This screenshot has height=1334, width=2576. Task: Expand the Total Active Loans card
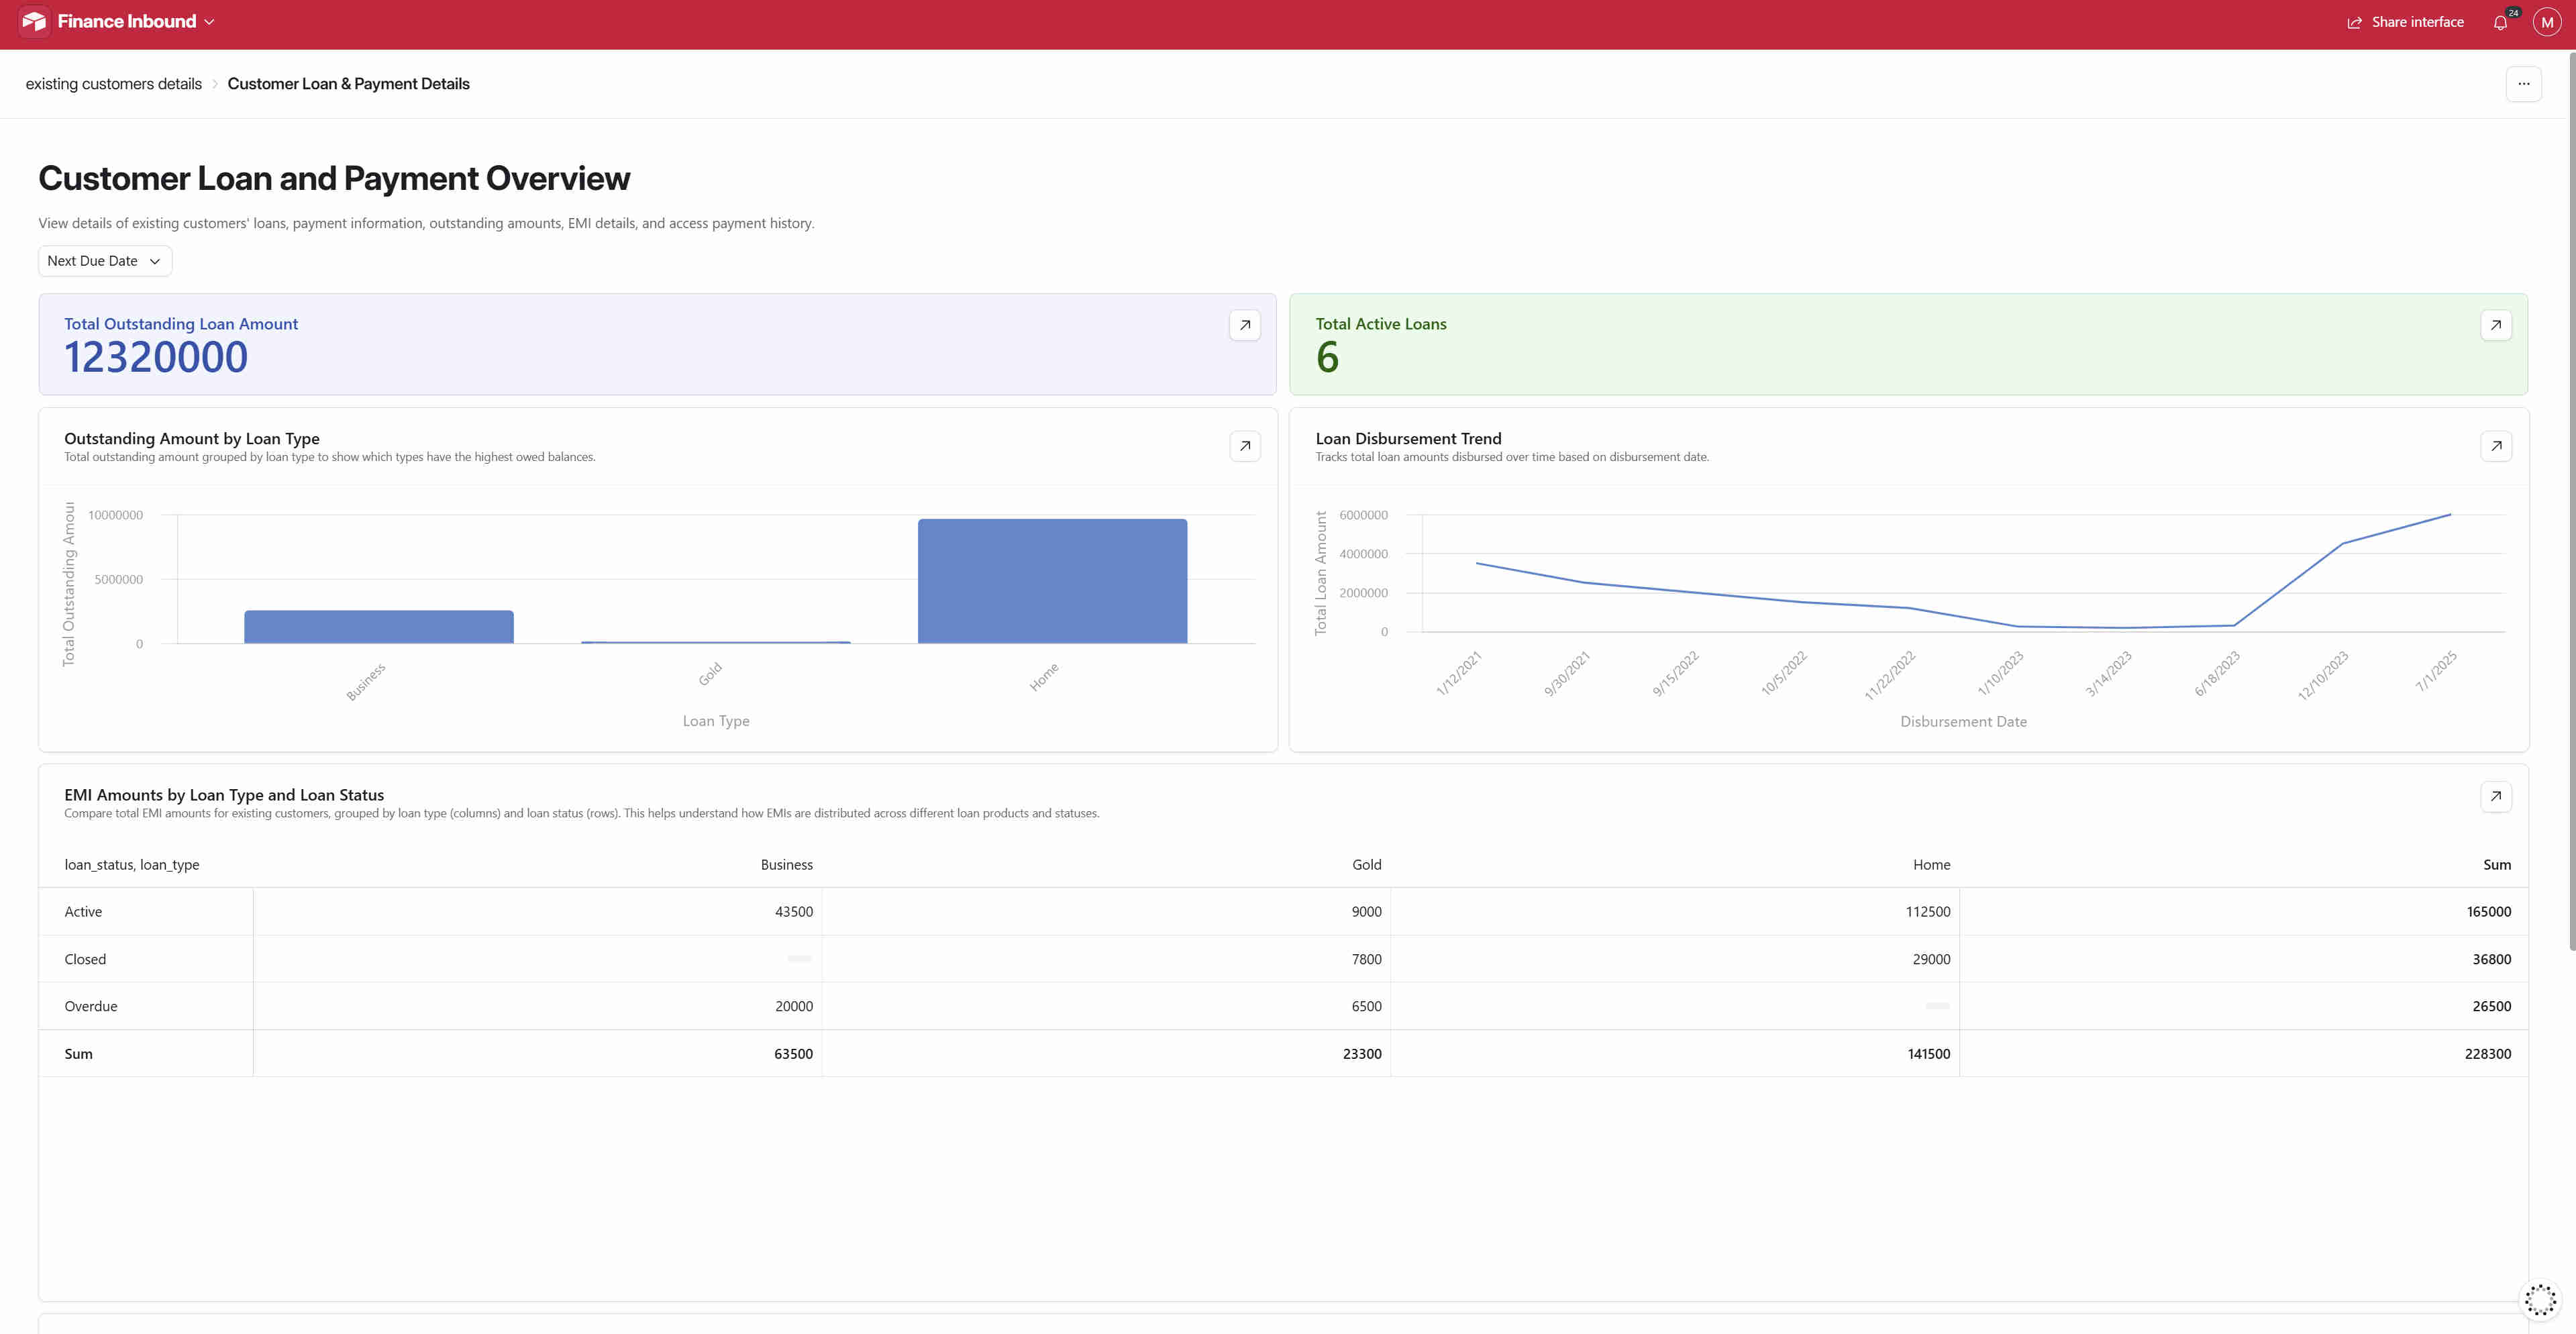click(x=2495, y=325)
